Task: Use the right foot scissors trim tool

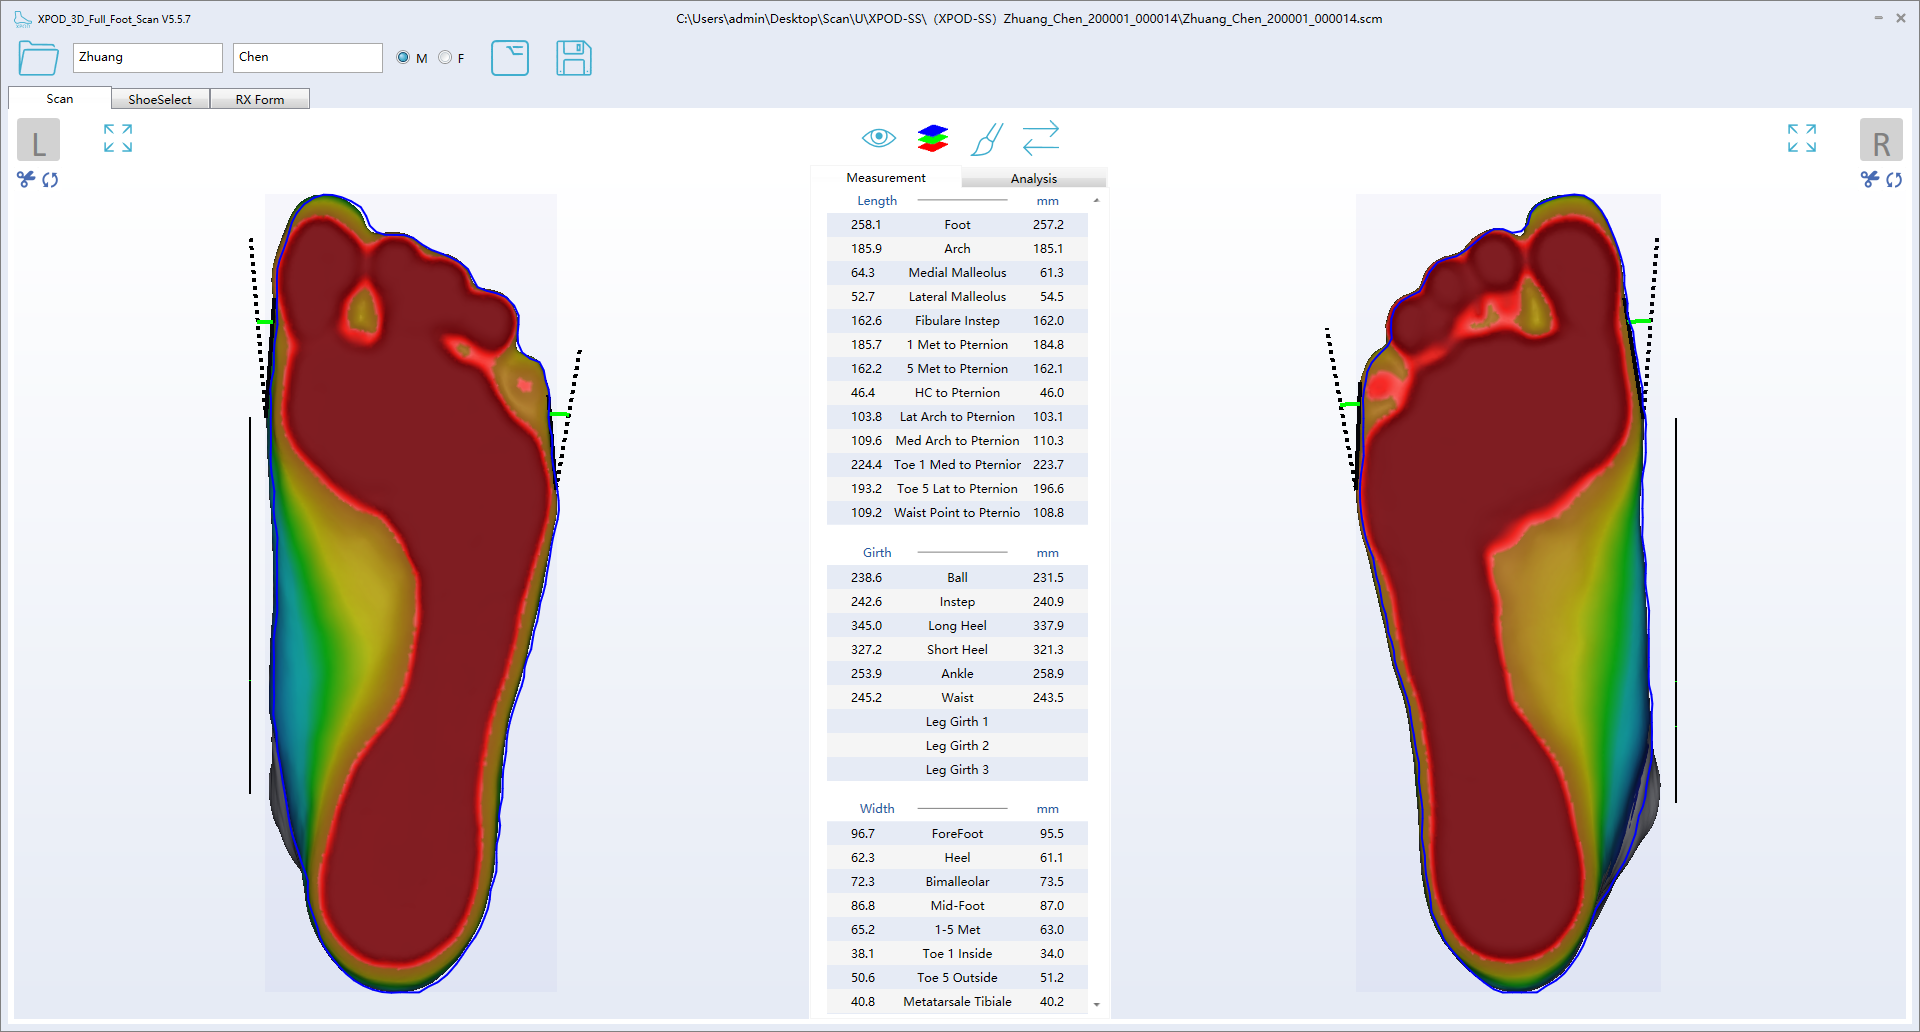Action: coord(1870,179)
